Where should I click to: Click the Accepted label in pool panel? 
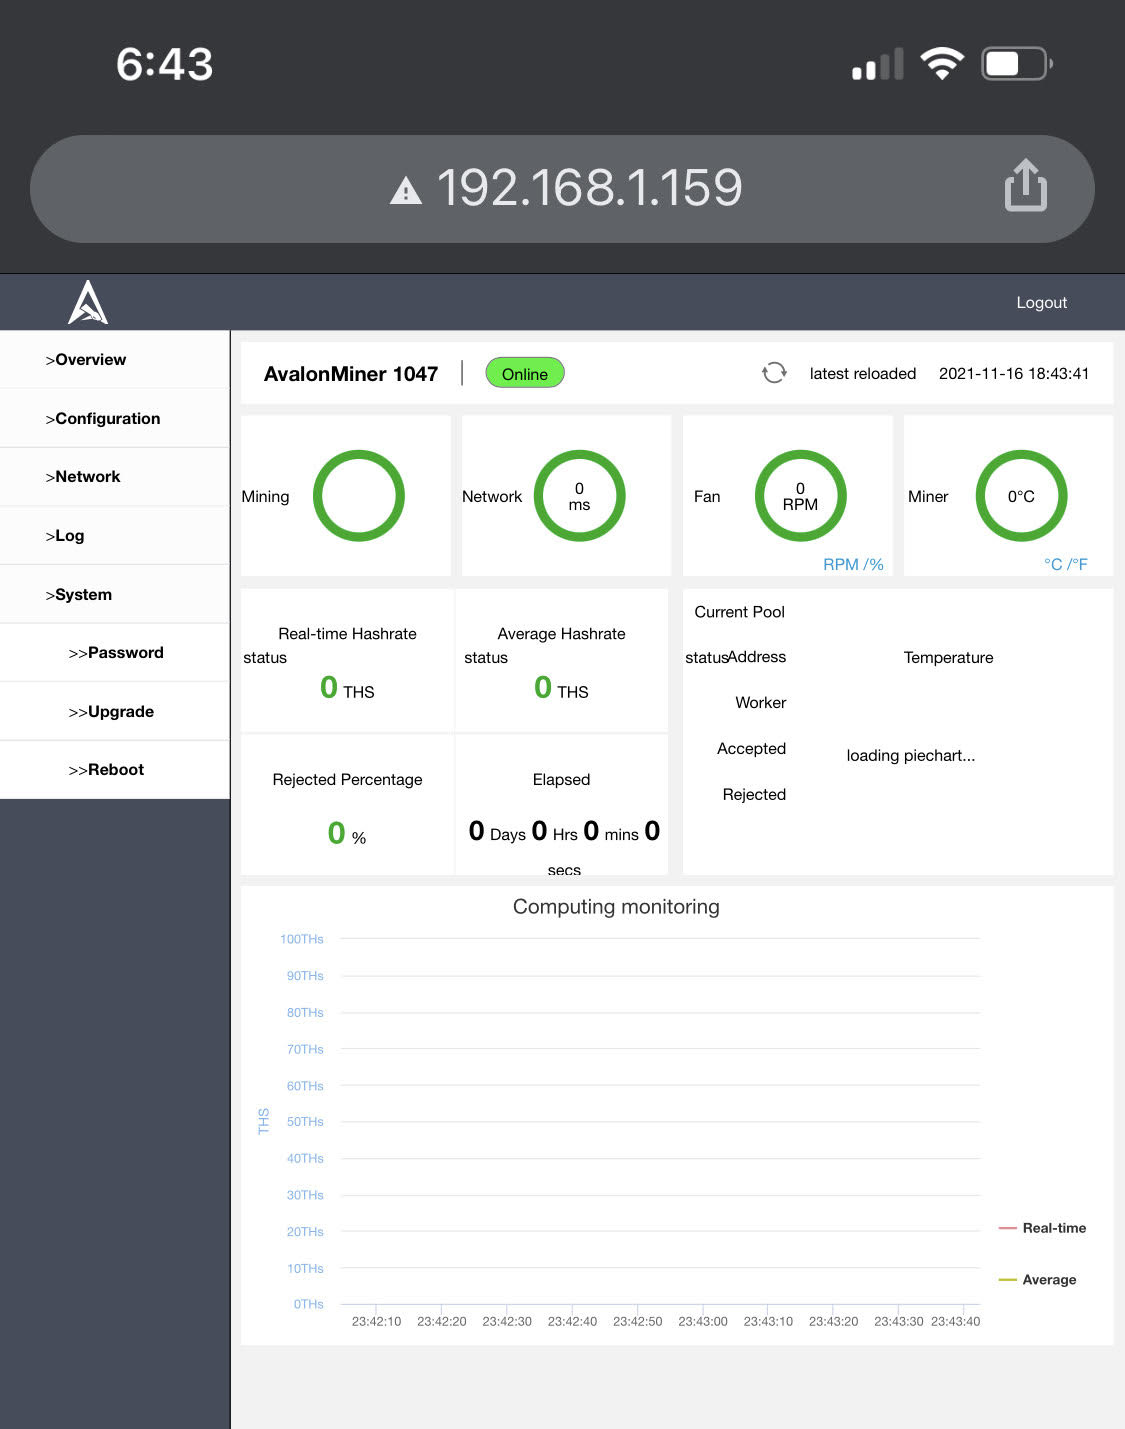751,749
